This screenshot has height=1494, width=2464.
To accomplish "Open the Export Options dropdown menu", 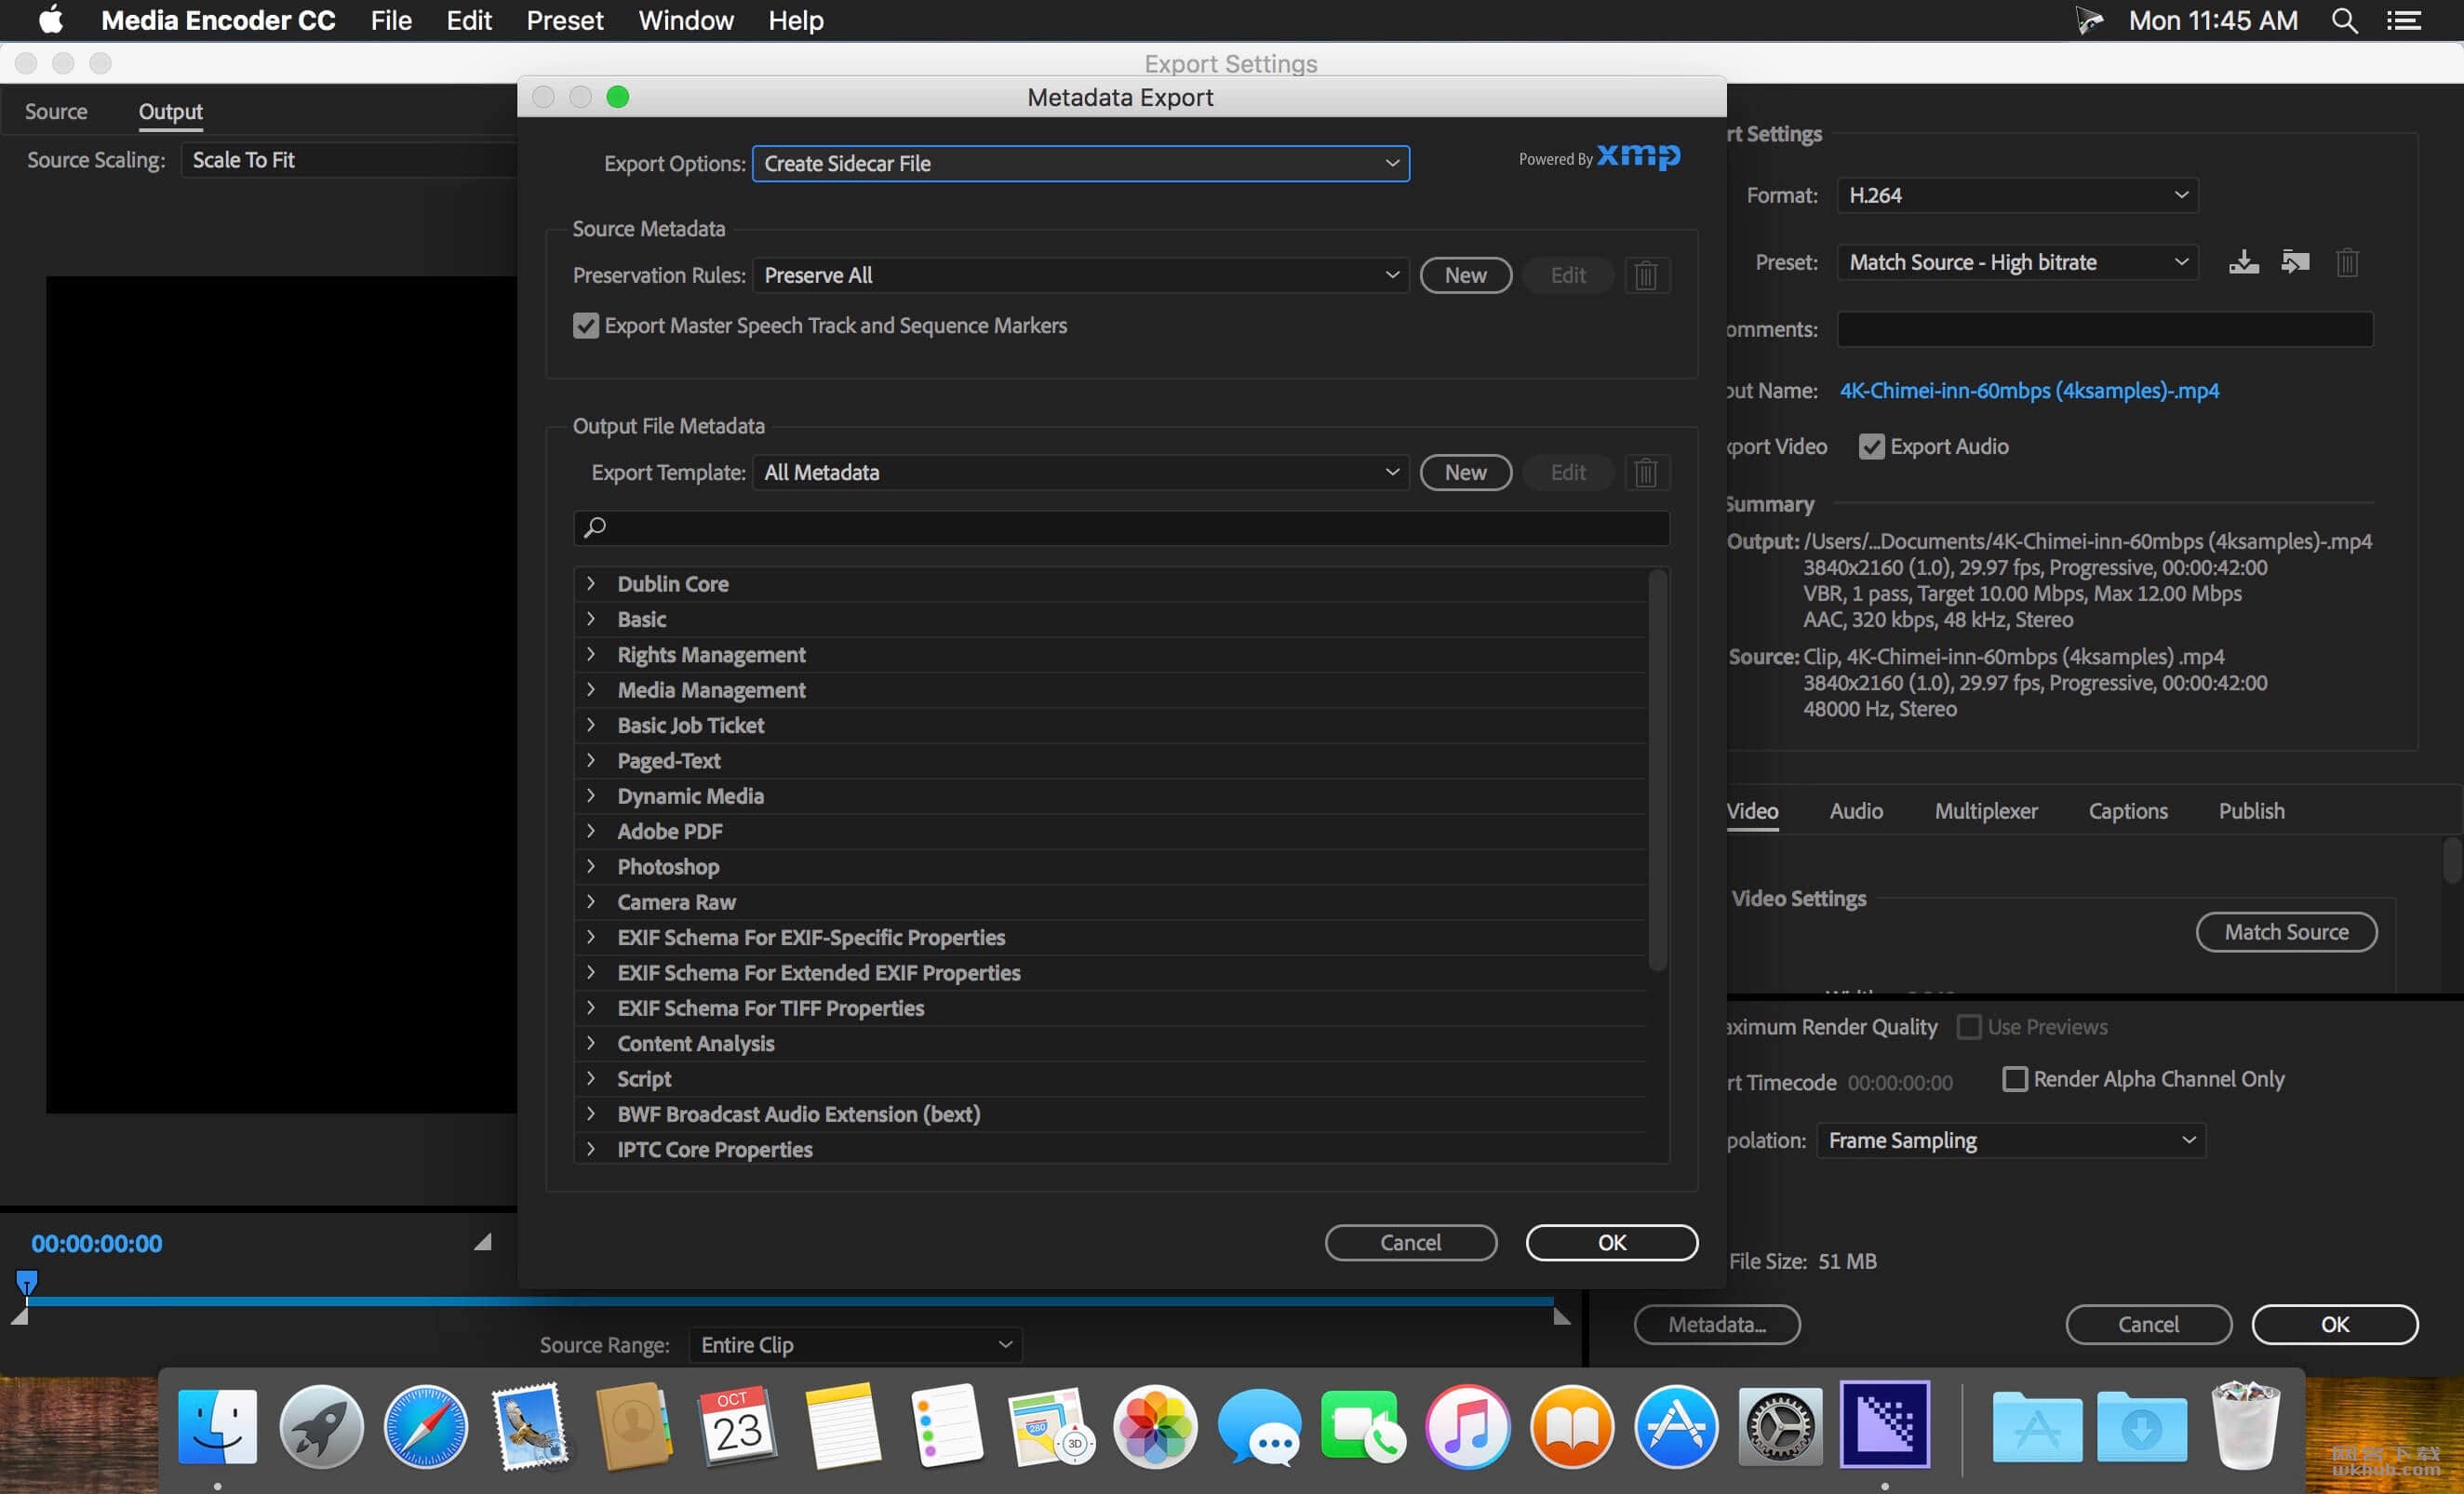I will [1078, 162].
